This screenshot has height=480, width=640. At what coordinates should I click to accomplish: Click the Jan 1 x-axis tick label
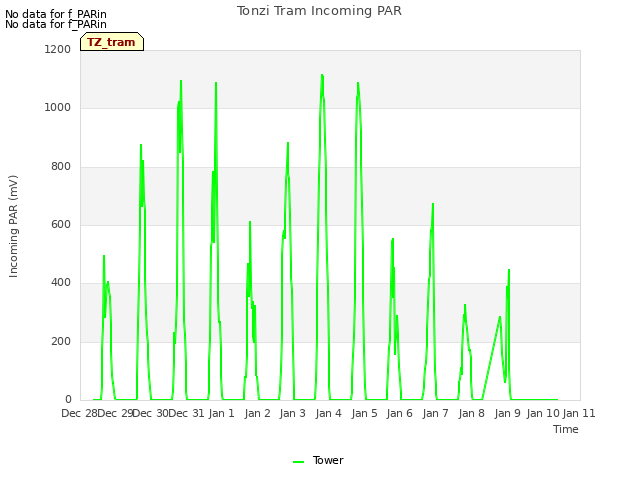(x=222, y=413)
